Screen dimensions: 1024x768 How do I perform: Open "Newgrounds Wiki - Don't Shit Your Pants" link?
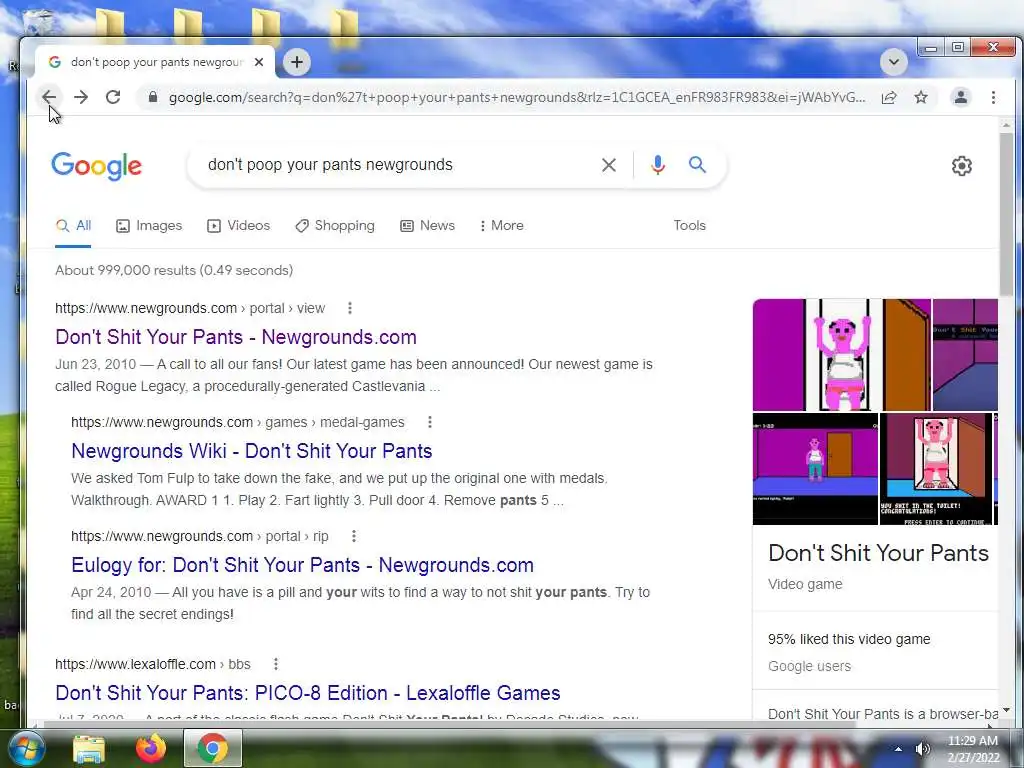251,451
